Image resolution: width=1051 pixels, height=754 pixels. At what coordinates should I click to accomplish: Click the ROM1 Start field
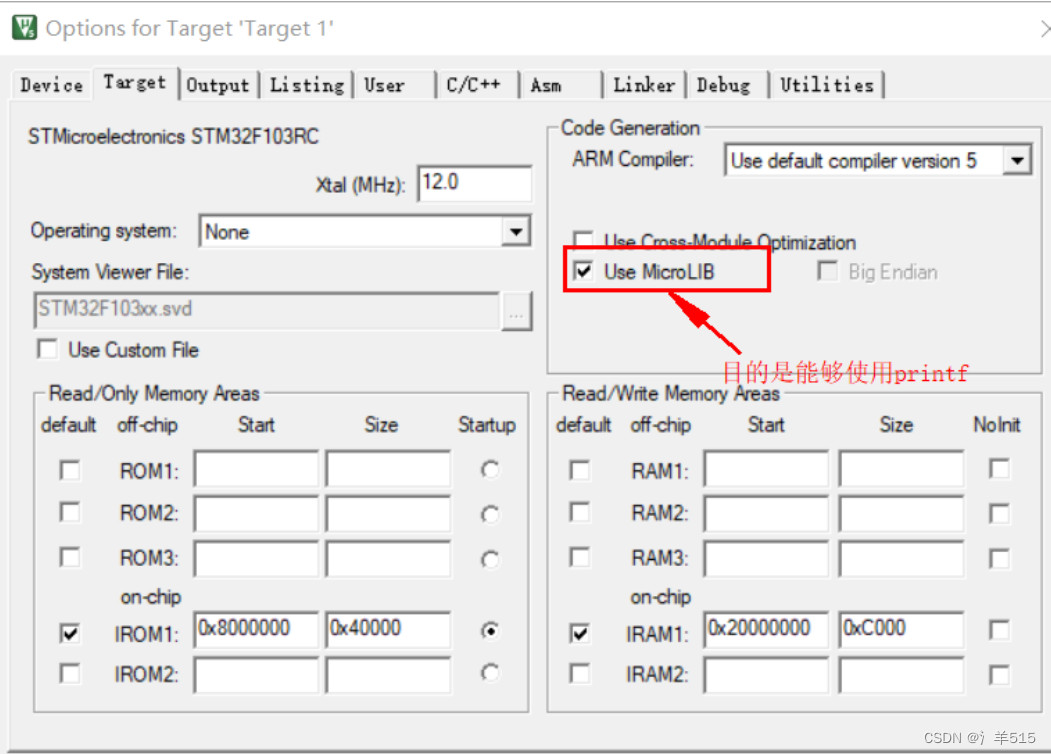[256, 468]
